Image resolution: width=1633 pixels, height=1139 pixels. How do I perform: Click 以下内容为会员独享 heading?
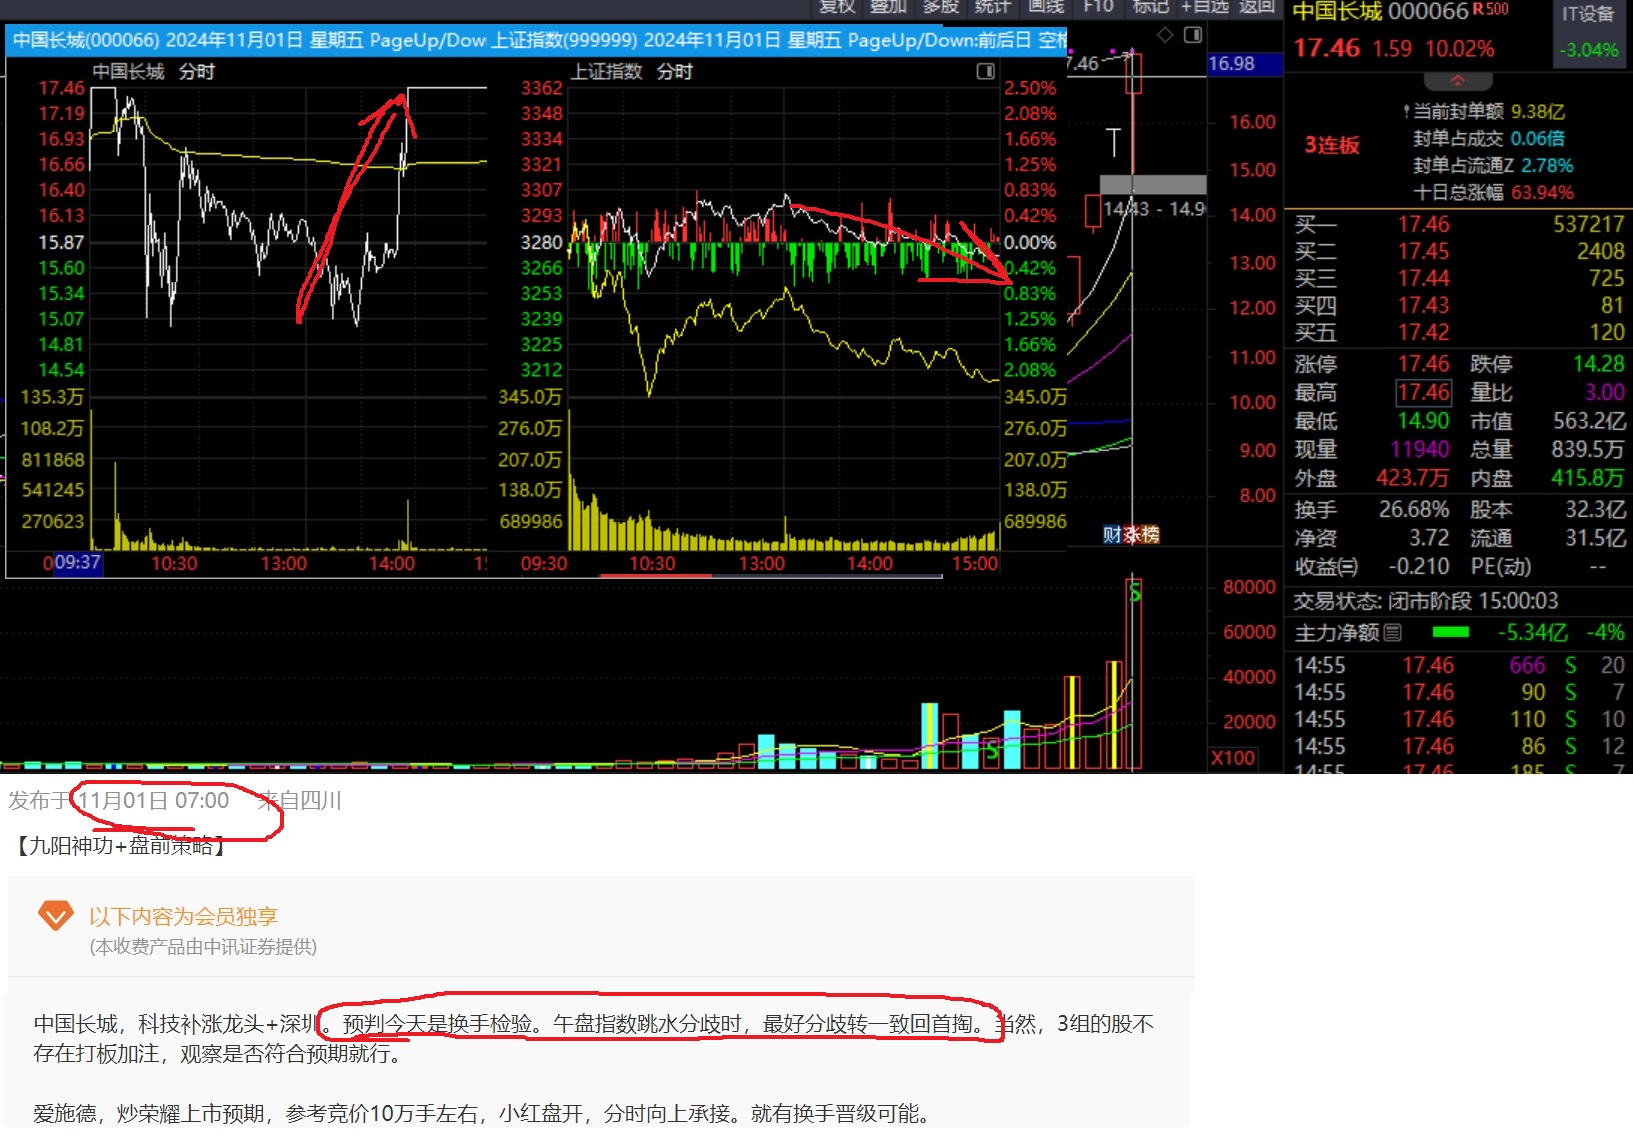(183, 916)
